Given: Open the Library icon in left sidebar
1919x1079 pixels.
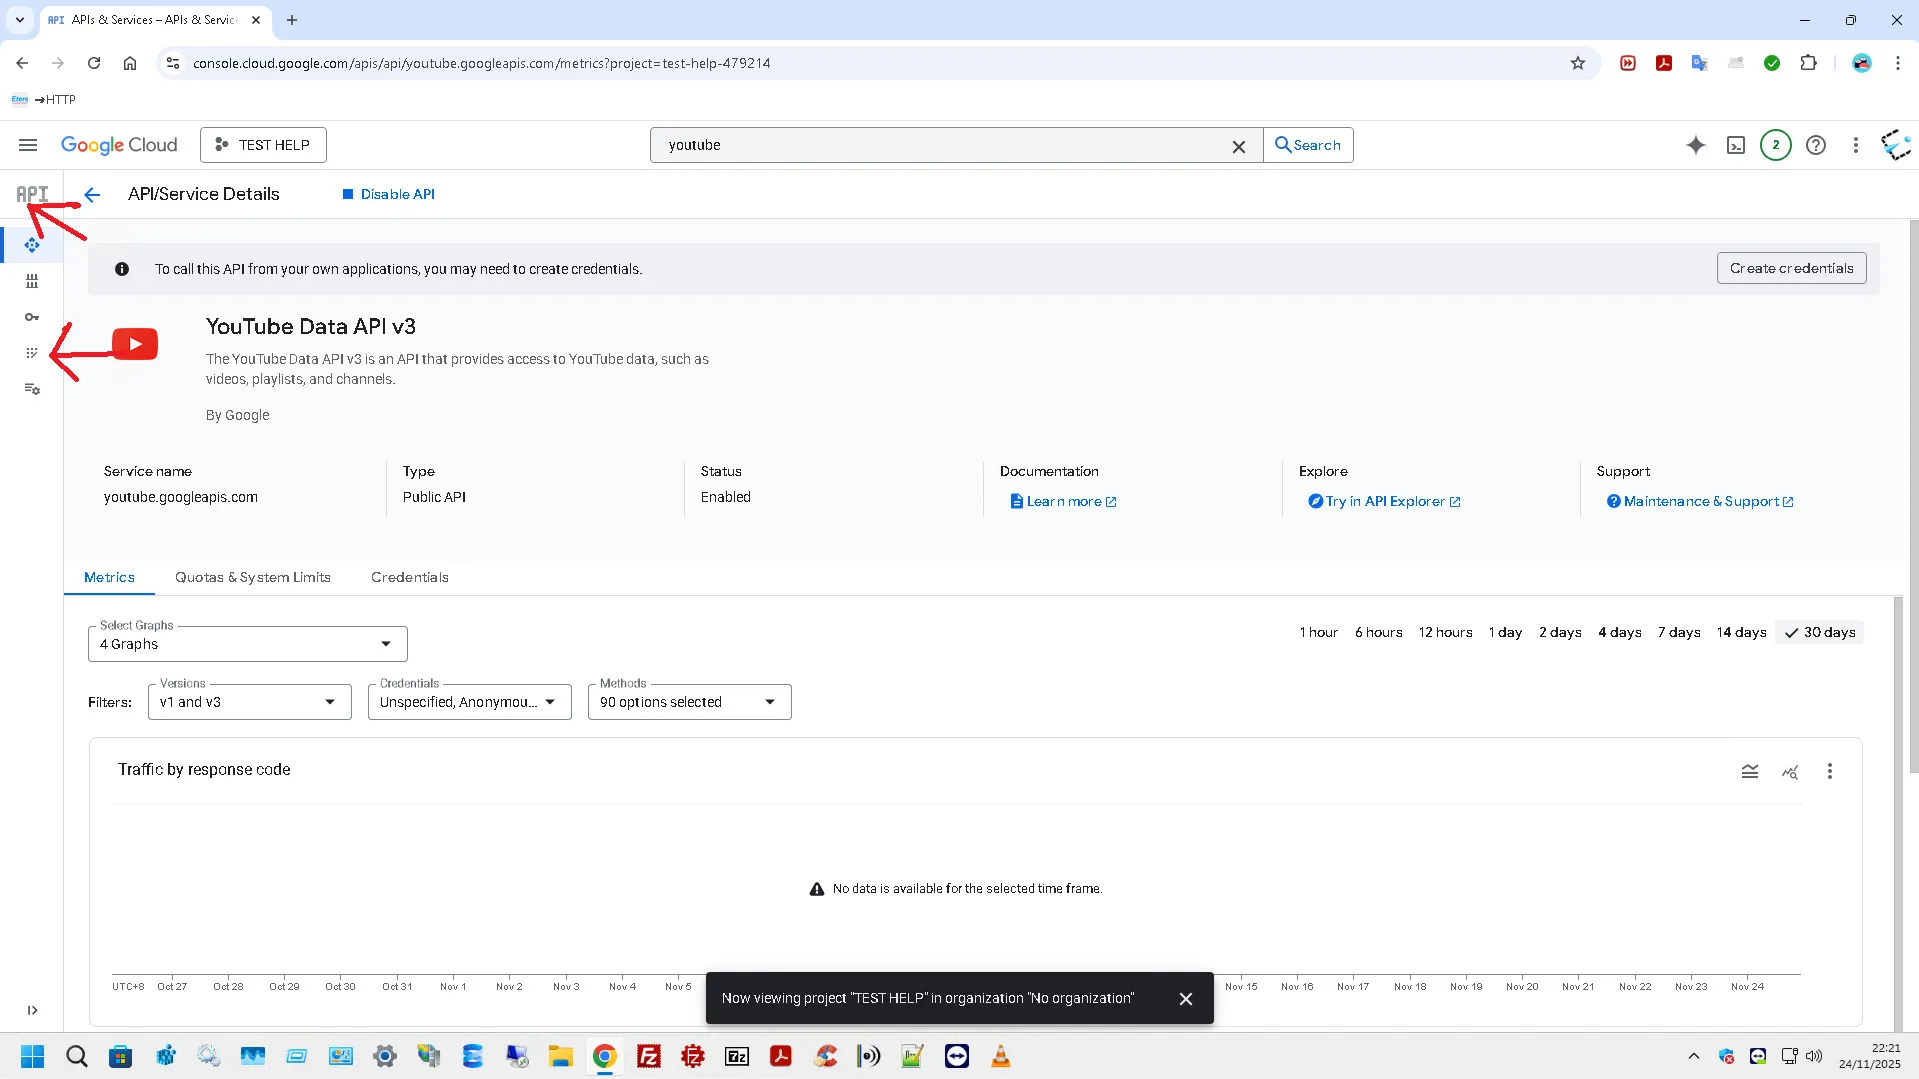Looking at the screenshot, I should coord(32,281).
